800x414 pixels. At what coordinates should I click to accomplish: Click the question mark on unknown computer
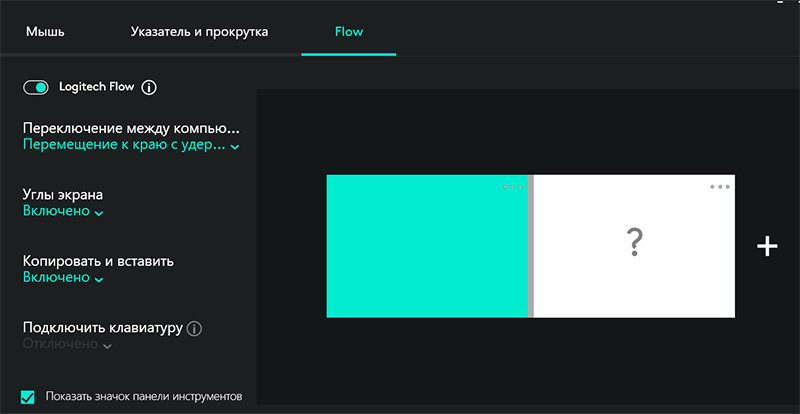click(633, 243)
